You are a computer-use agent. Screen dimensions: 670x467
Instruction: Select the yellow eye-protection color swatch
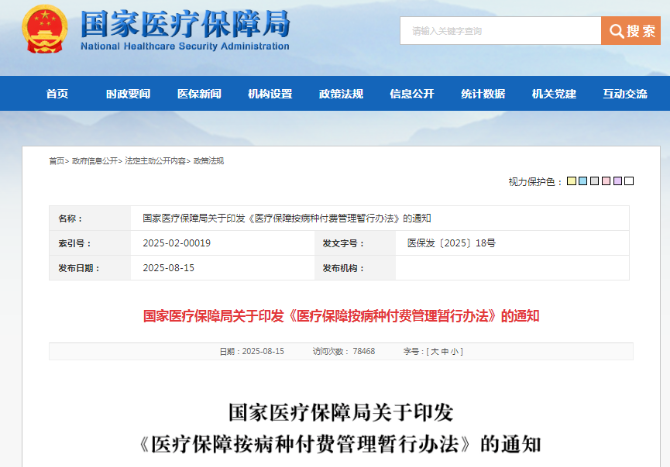pos(571,181)
